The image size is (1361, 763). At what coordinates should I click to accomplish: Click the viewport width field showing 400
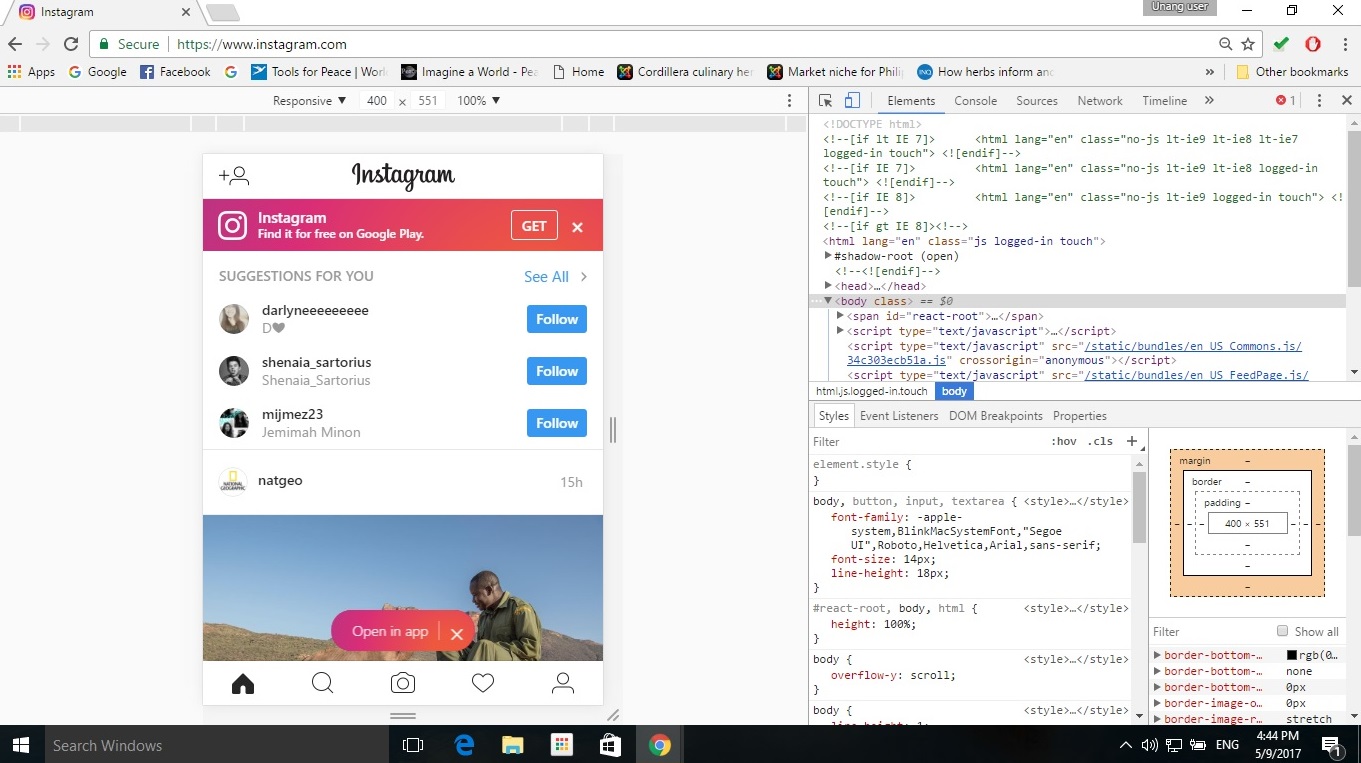tap(377, 101)
